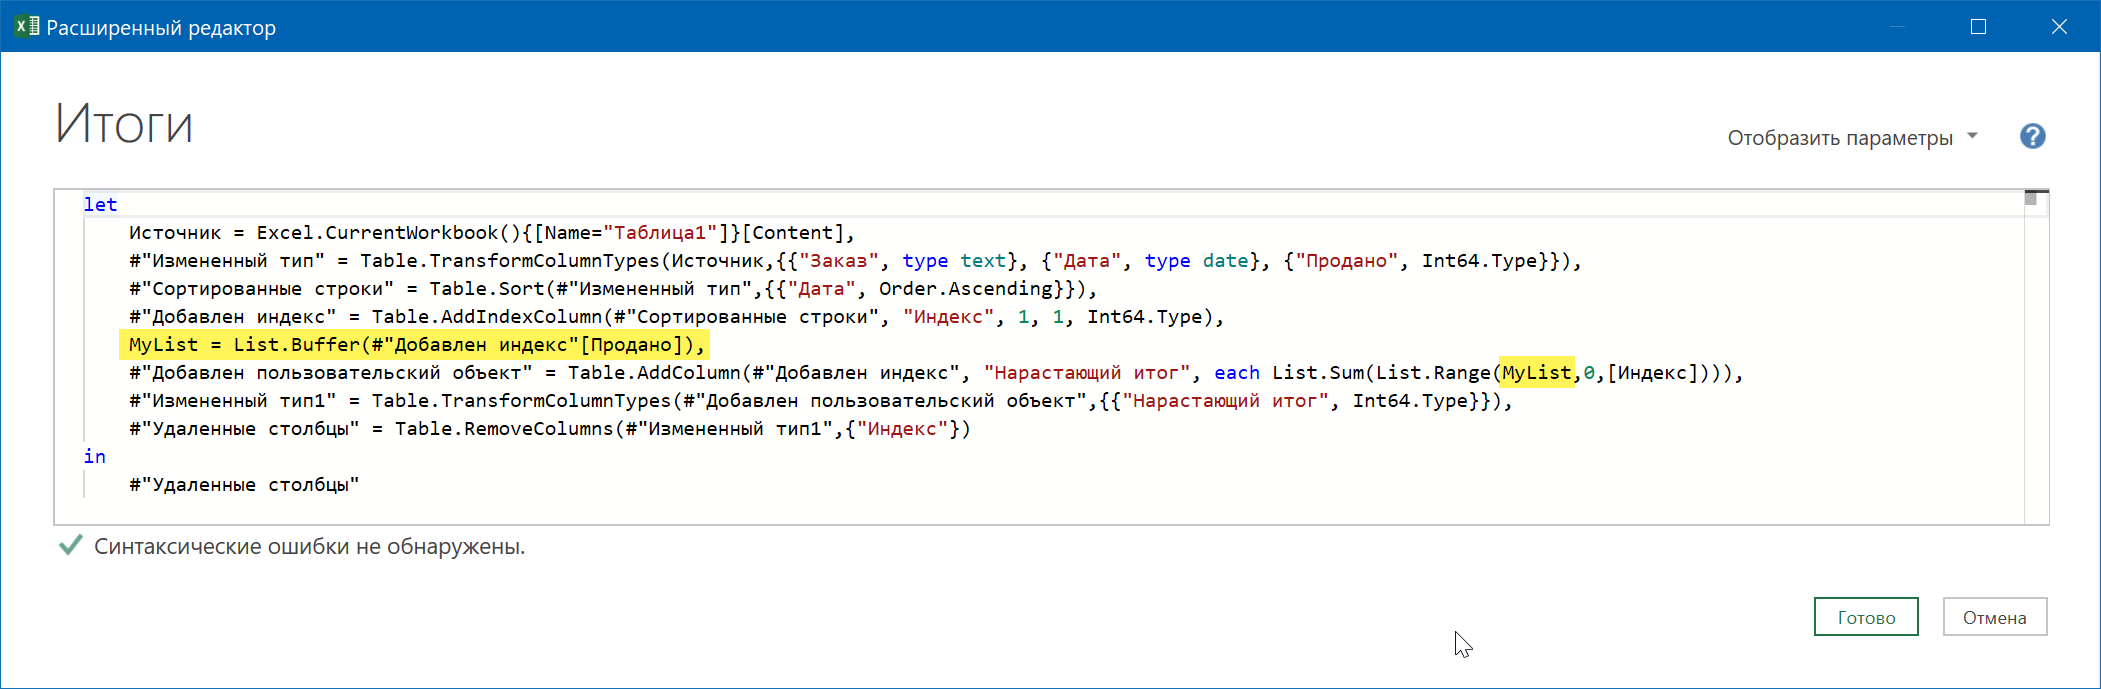Image resolution: width=2101 pixels, height=689 pixels.
Task: Click the "Нарастающий итог" string in AddColumn
Action: 1087,373
